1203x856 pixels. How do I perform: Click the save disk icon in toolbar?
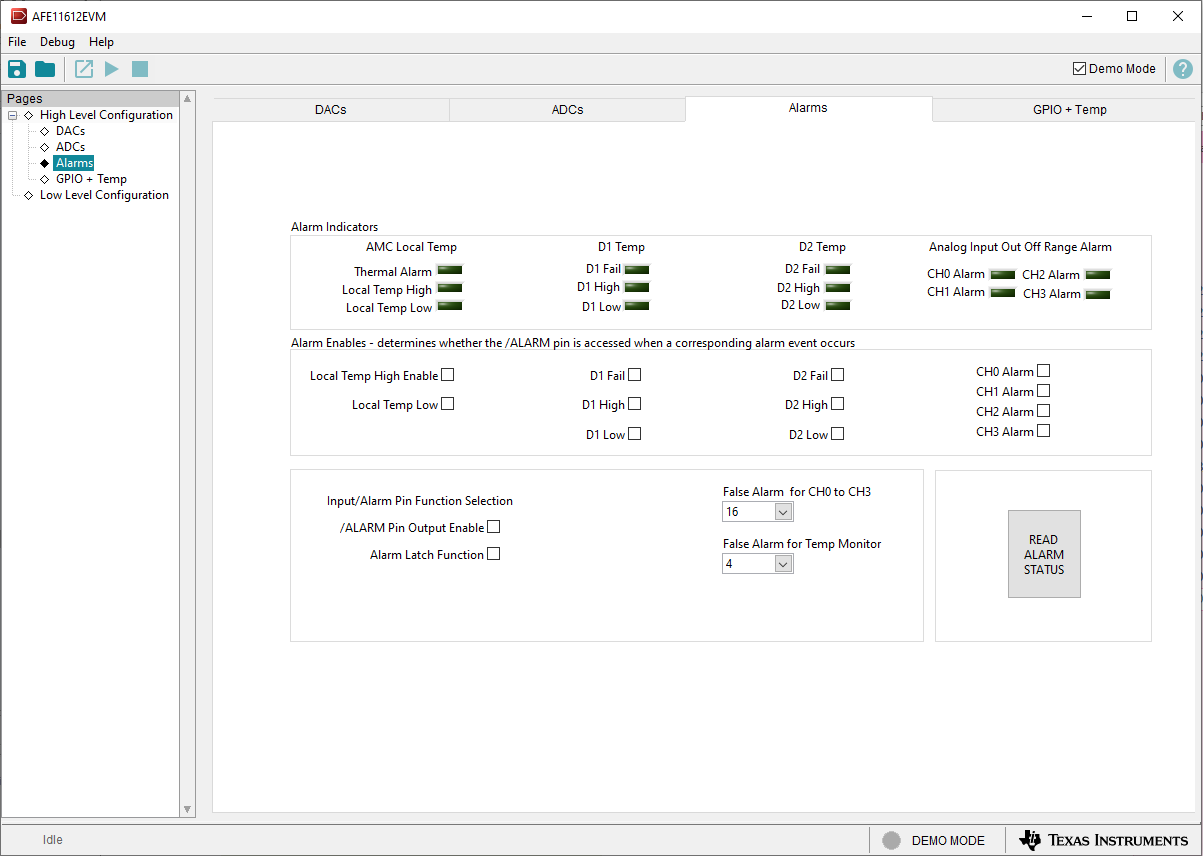tap(17, 69)
